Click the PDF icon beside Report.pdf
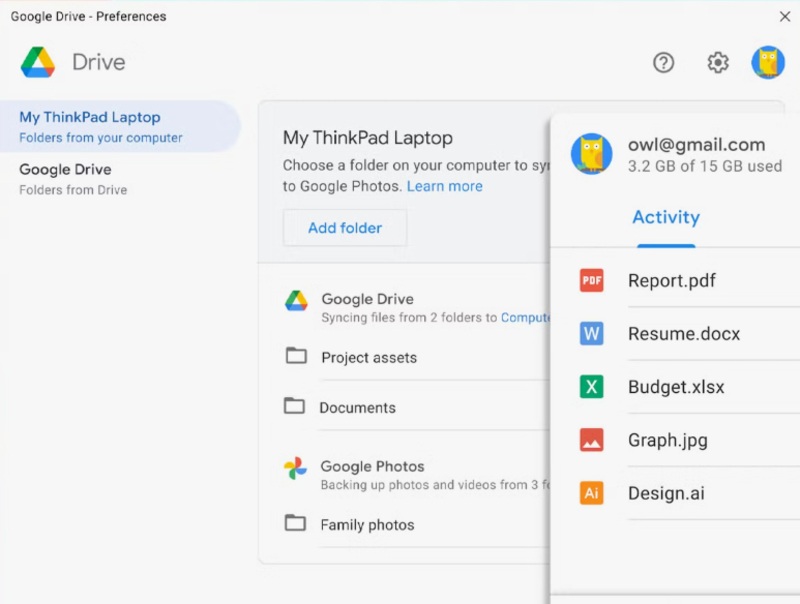Image resolution: width=800 pixels, height=604 pixels. 592,281
